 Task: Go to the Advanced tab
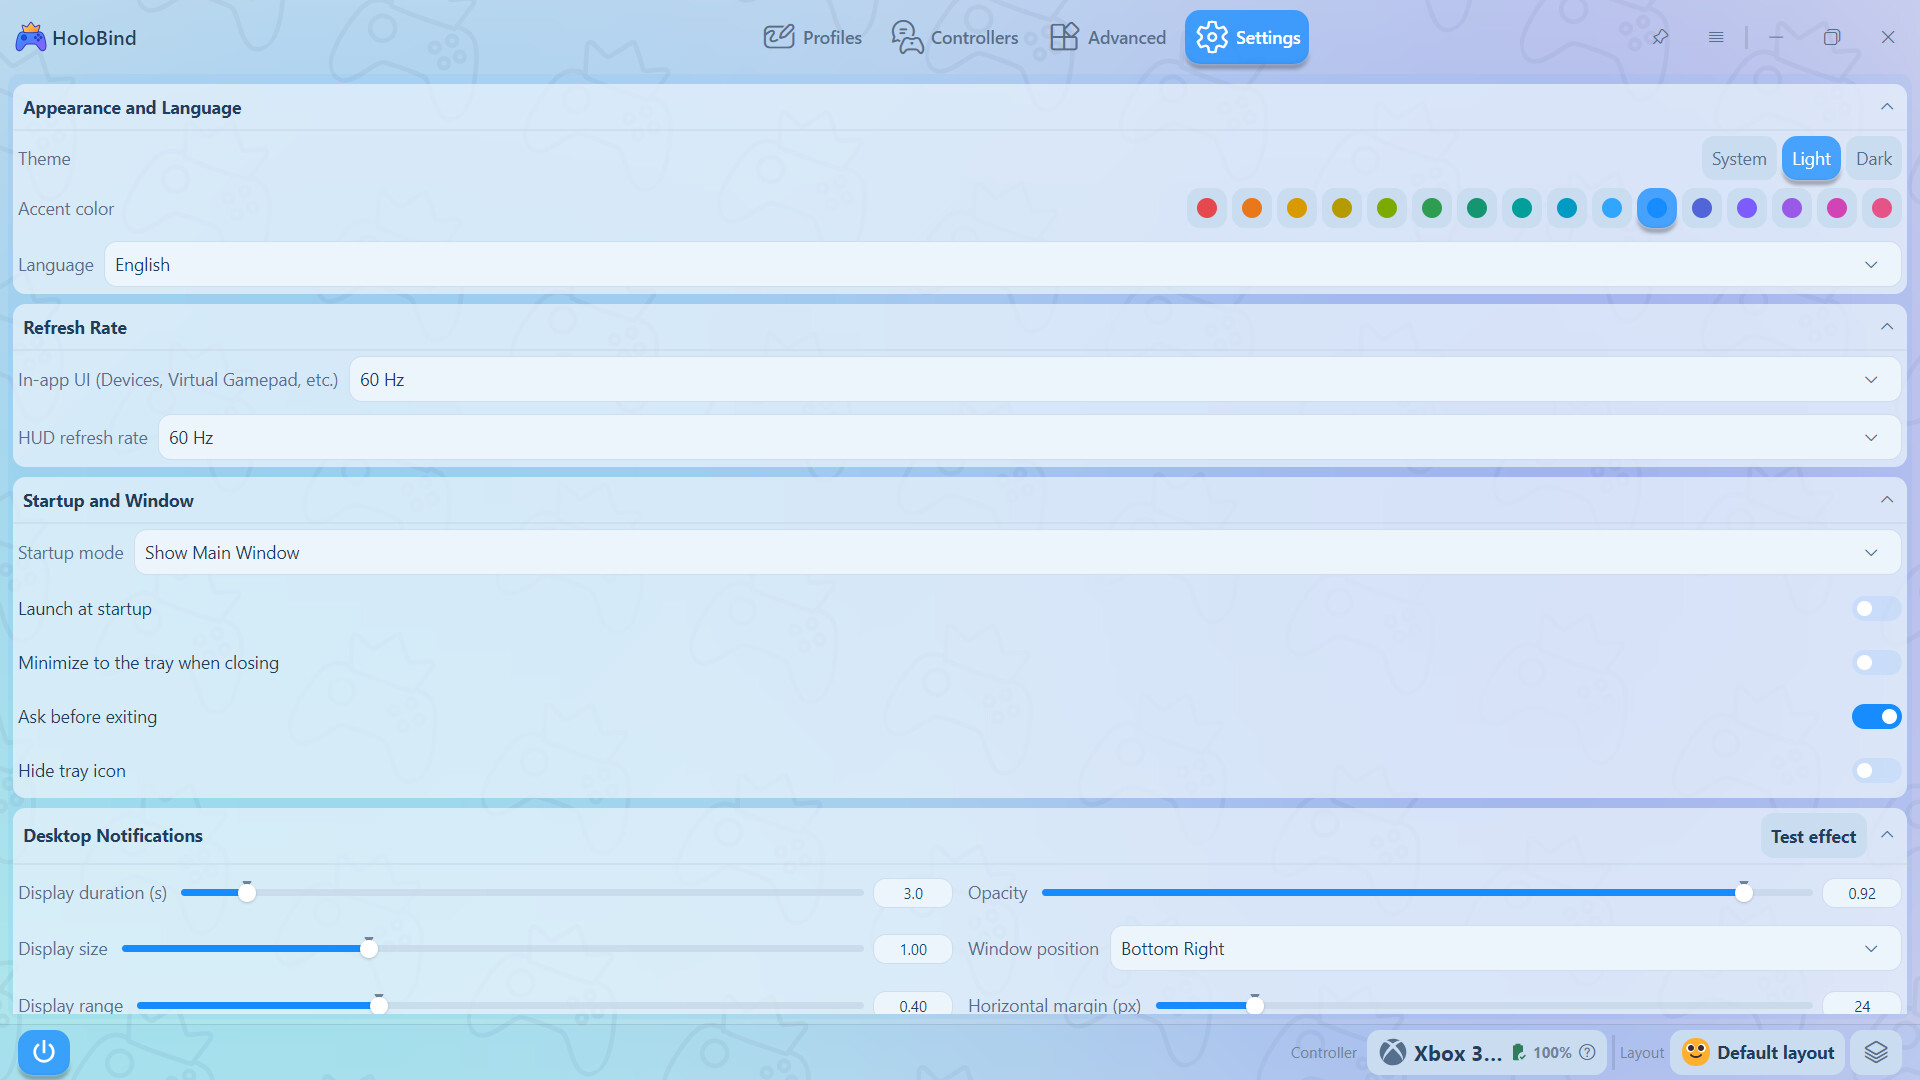[1108, 37]
